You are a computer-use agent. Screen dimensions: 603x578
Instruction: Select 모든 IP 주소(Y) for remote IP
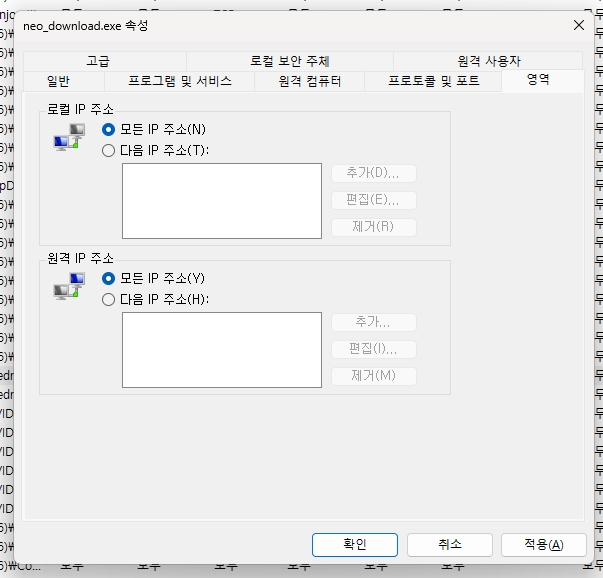(x=109, y=278)
